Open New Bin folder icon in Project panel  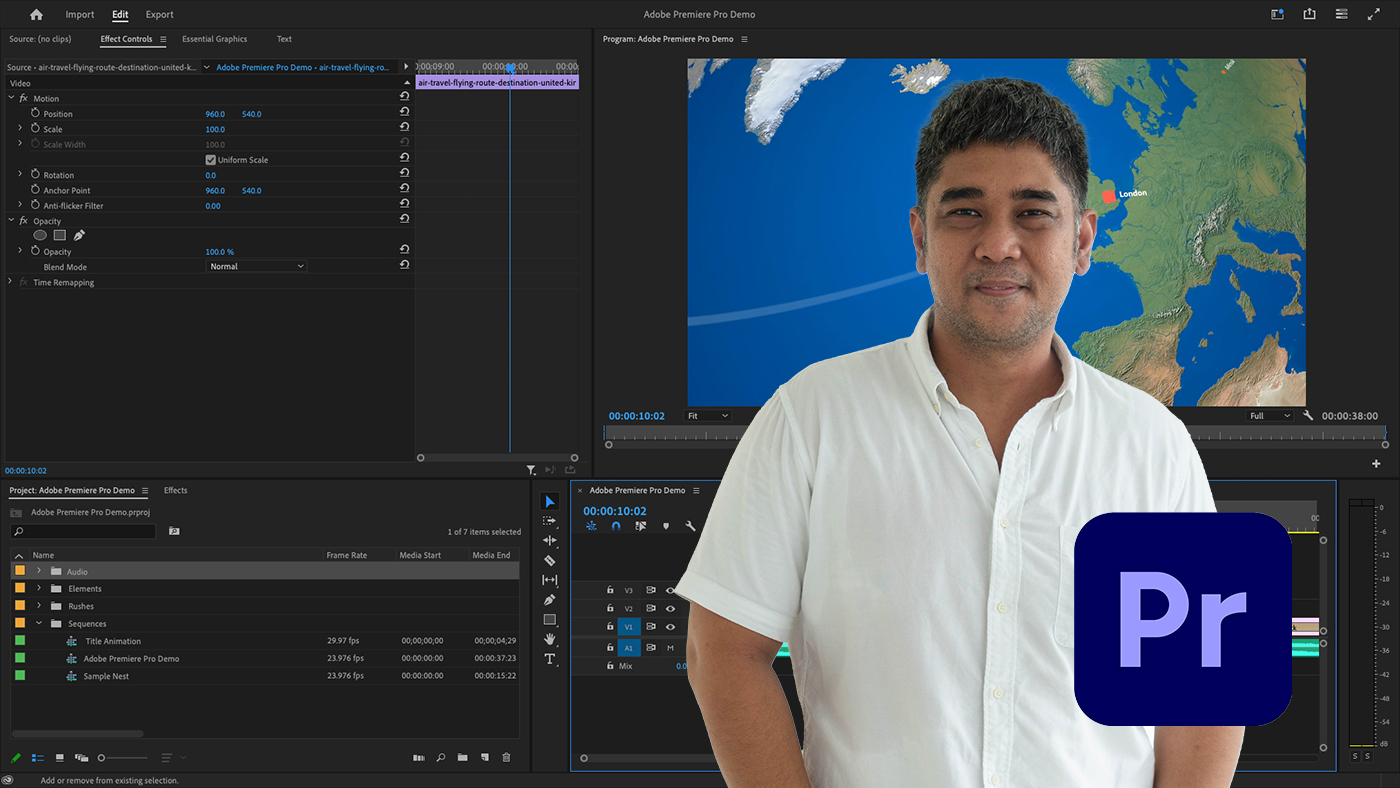click(x=463, y=758)
